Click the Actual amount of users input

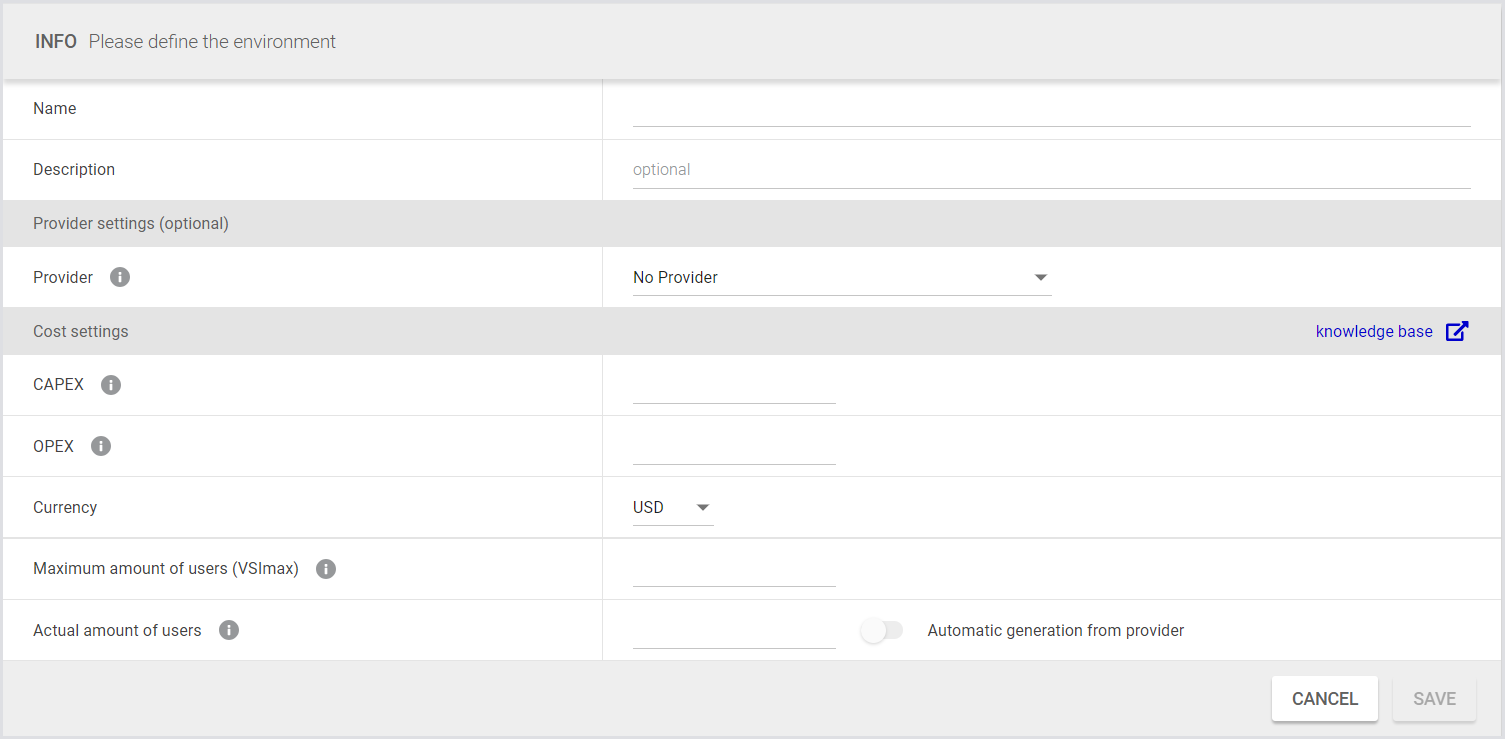[x=734, y=631]
